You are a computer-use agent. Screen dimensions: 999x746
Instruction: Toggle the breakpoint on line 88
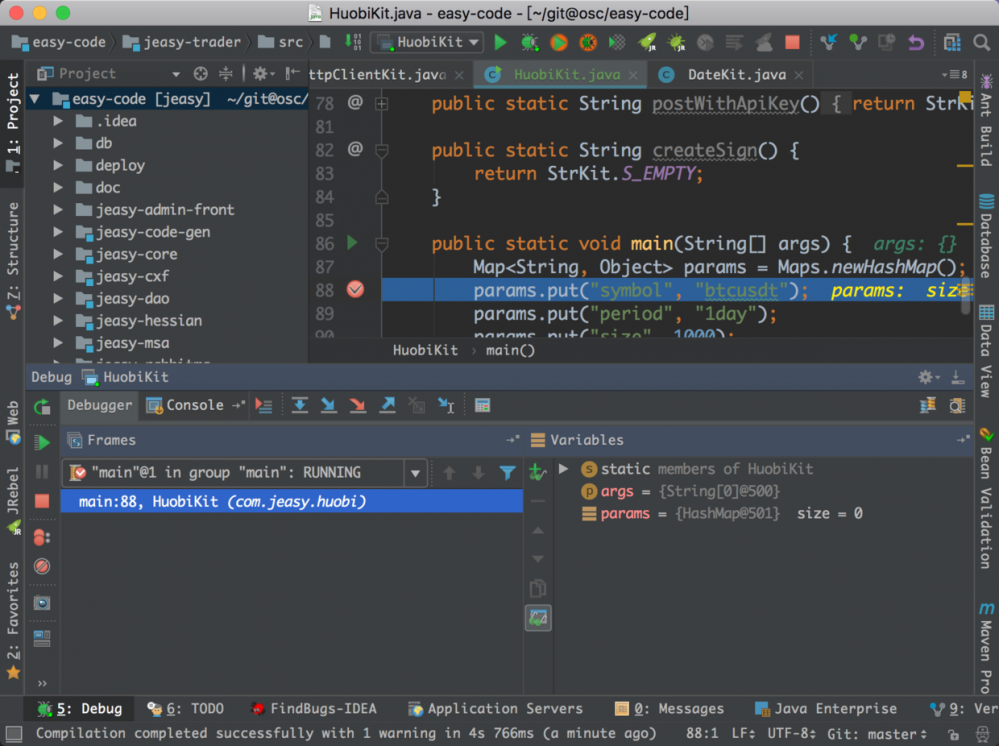click(355, 289)
